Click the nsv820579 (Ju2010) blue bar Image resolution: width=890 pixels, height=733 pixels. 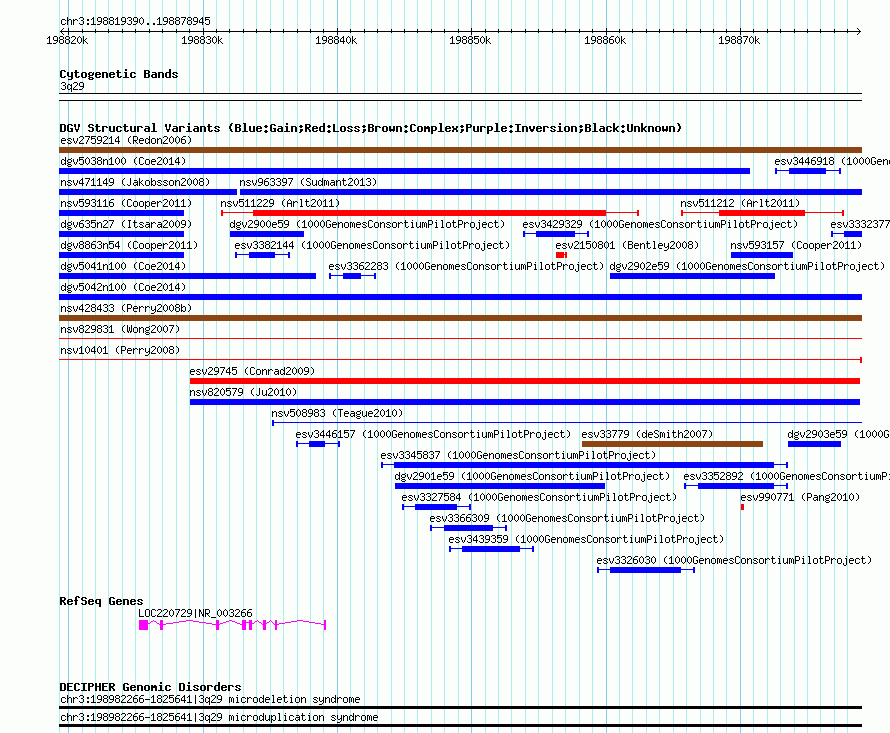pos(525,402)
